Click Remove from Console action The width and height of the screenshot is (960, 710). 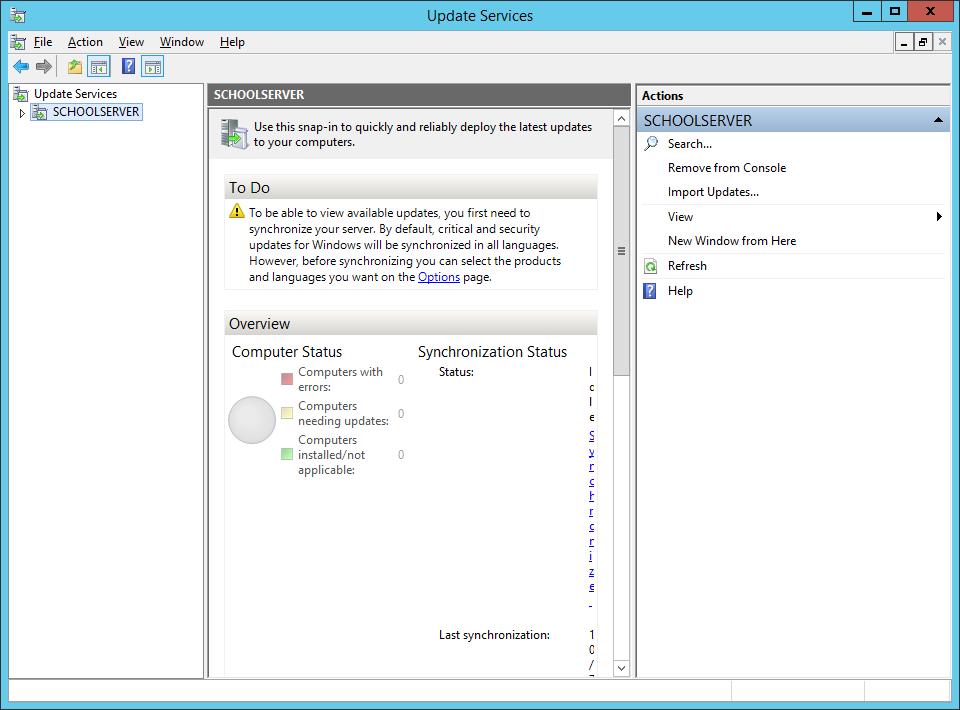[x=727, y=168]
